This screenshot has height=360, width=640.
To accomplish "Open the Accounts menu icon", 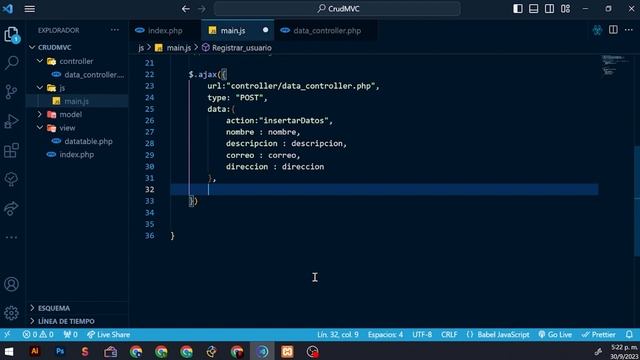I will 11,284.
